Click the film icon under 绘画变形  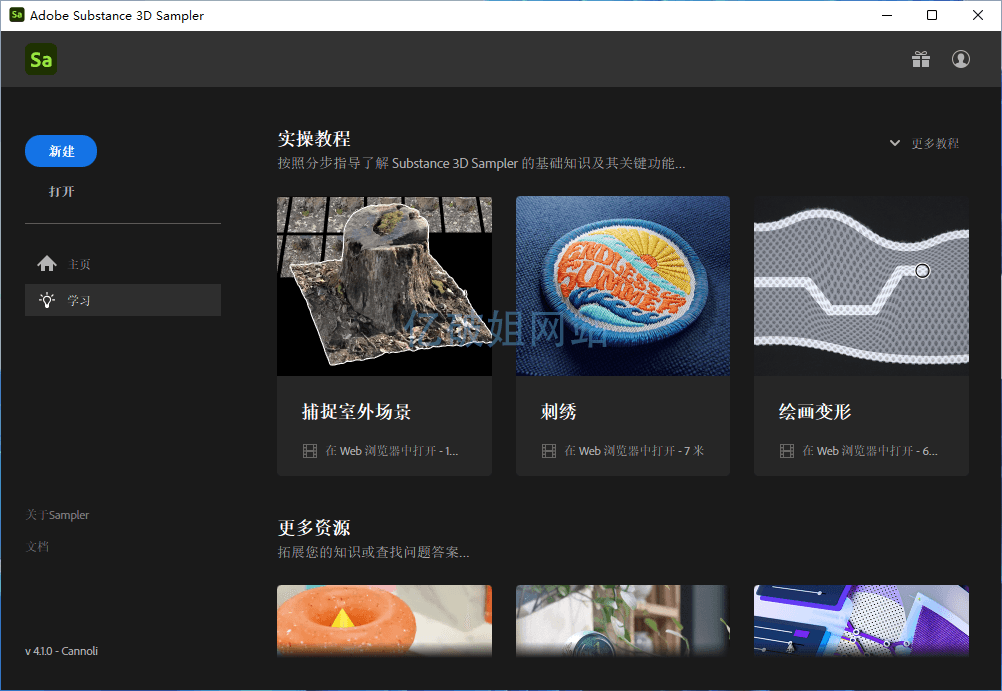(787, 451)
